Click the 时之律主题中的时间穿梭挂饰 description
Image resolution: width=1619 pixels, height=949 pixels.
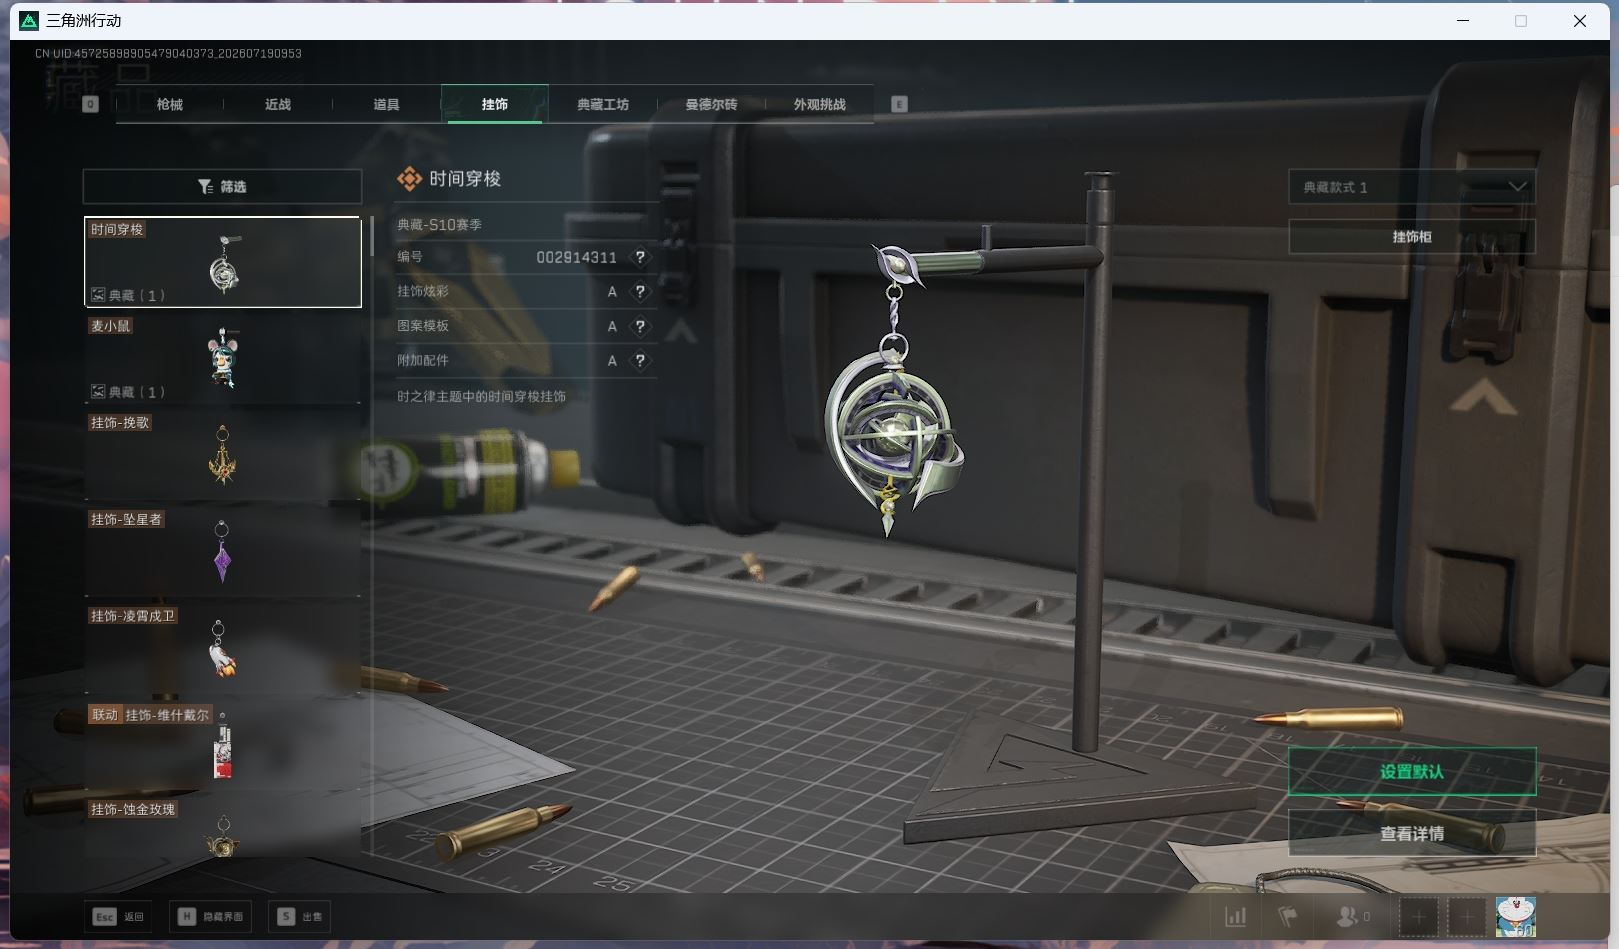point(481,396)
